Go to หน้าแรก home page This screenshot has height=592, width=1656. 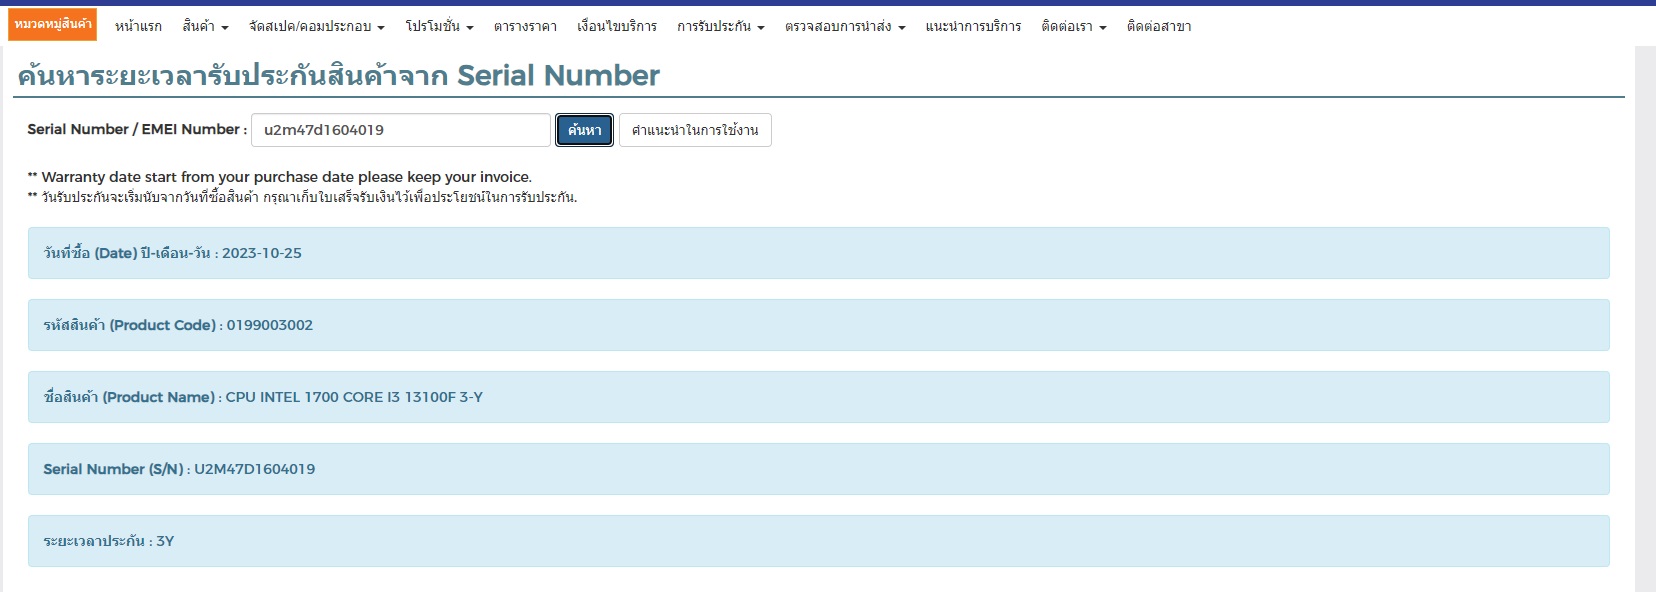138,26
